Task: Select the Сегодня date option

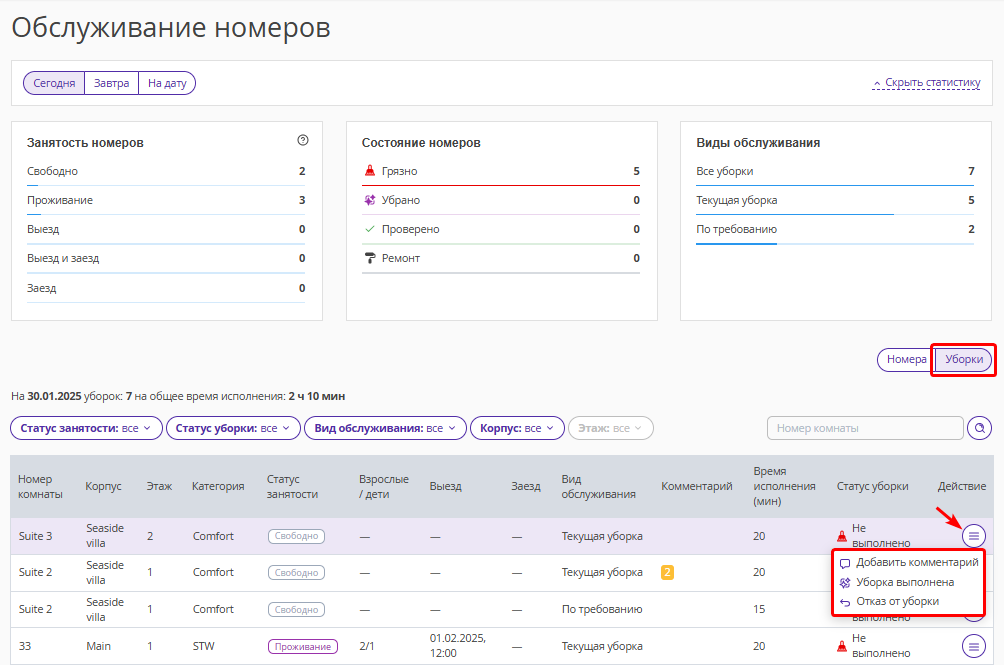Action: [x=54, y=83]
